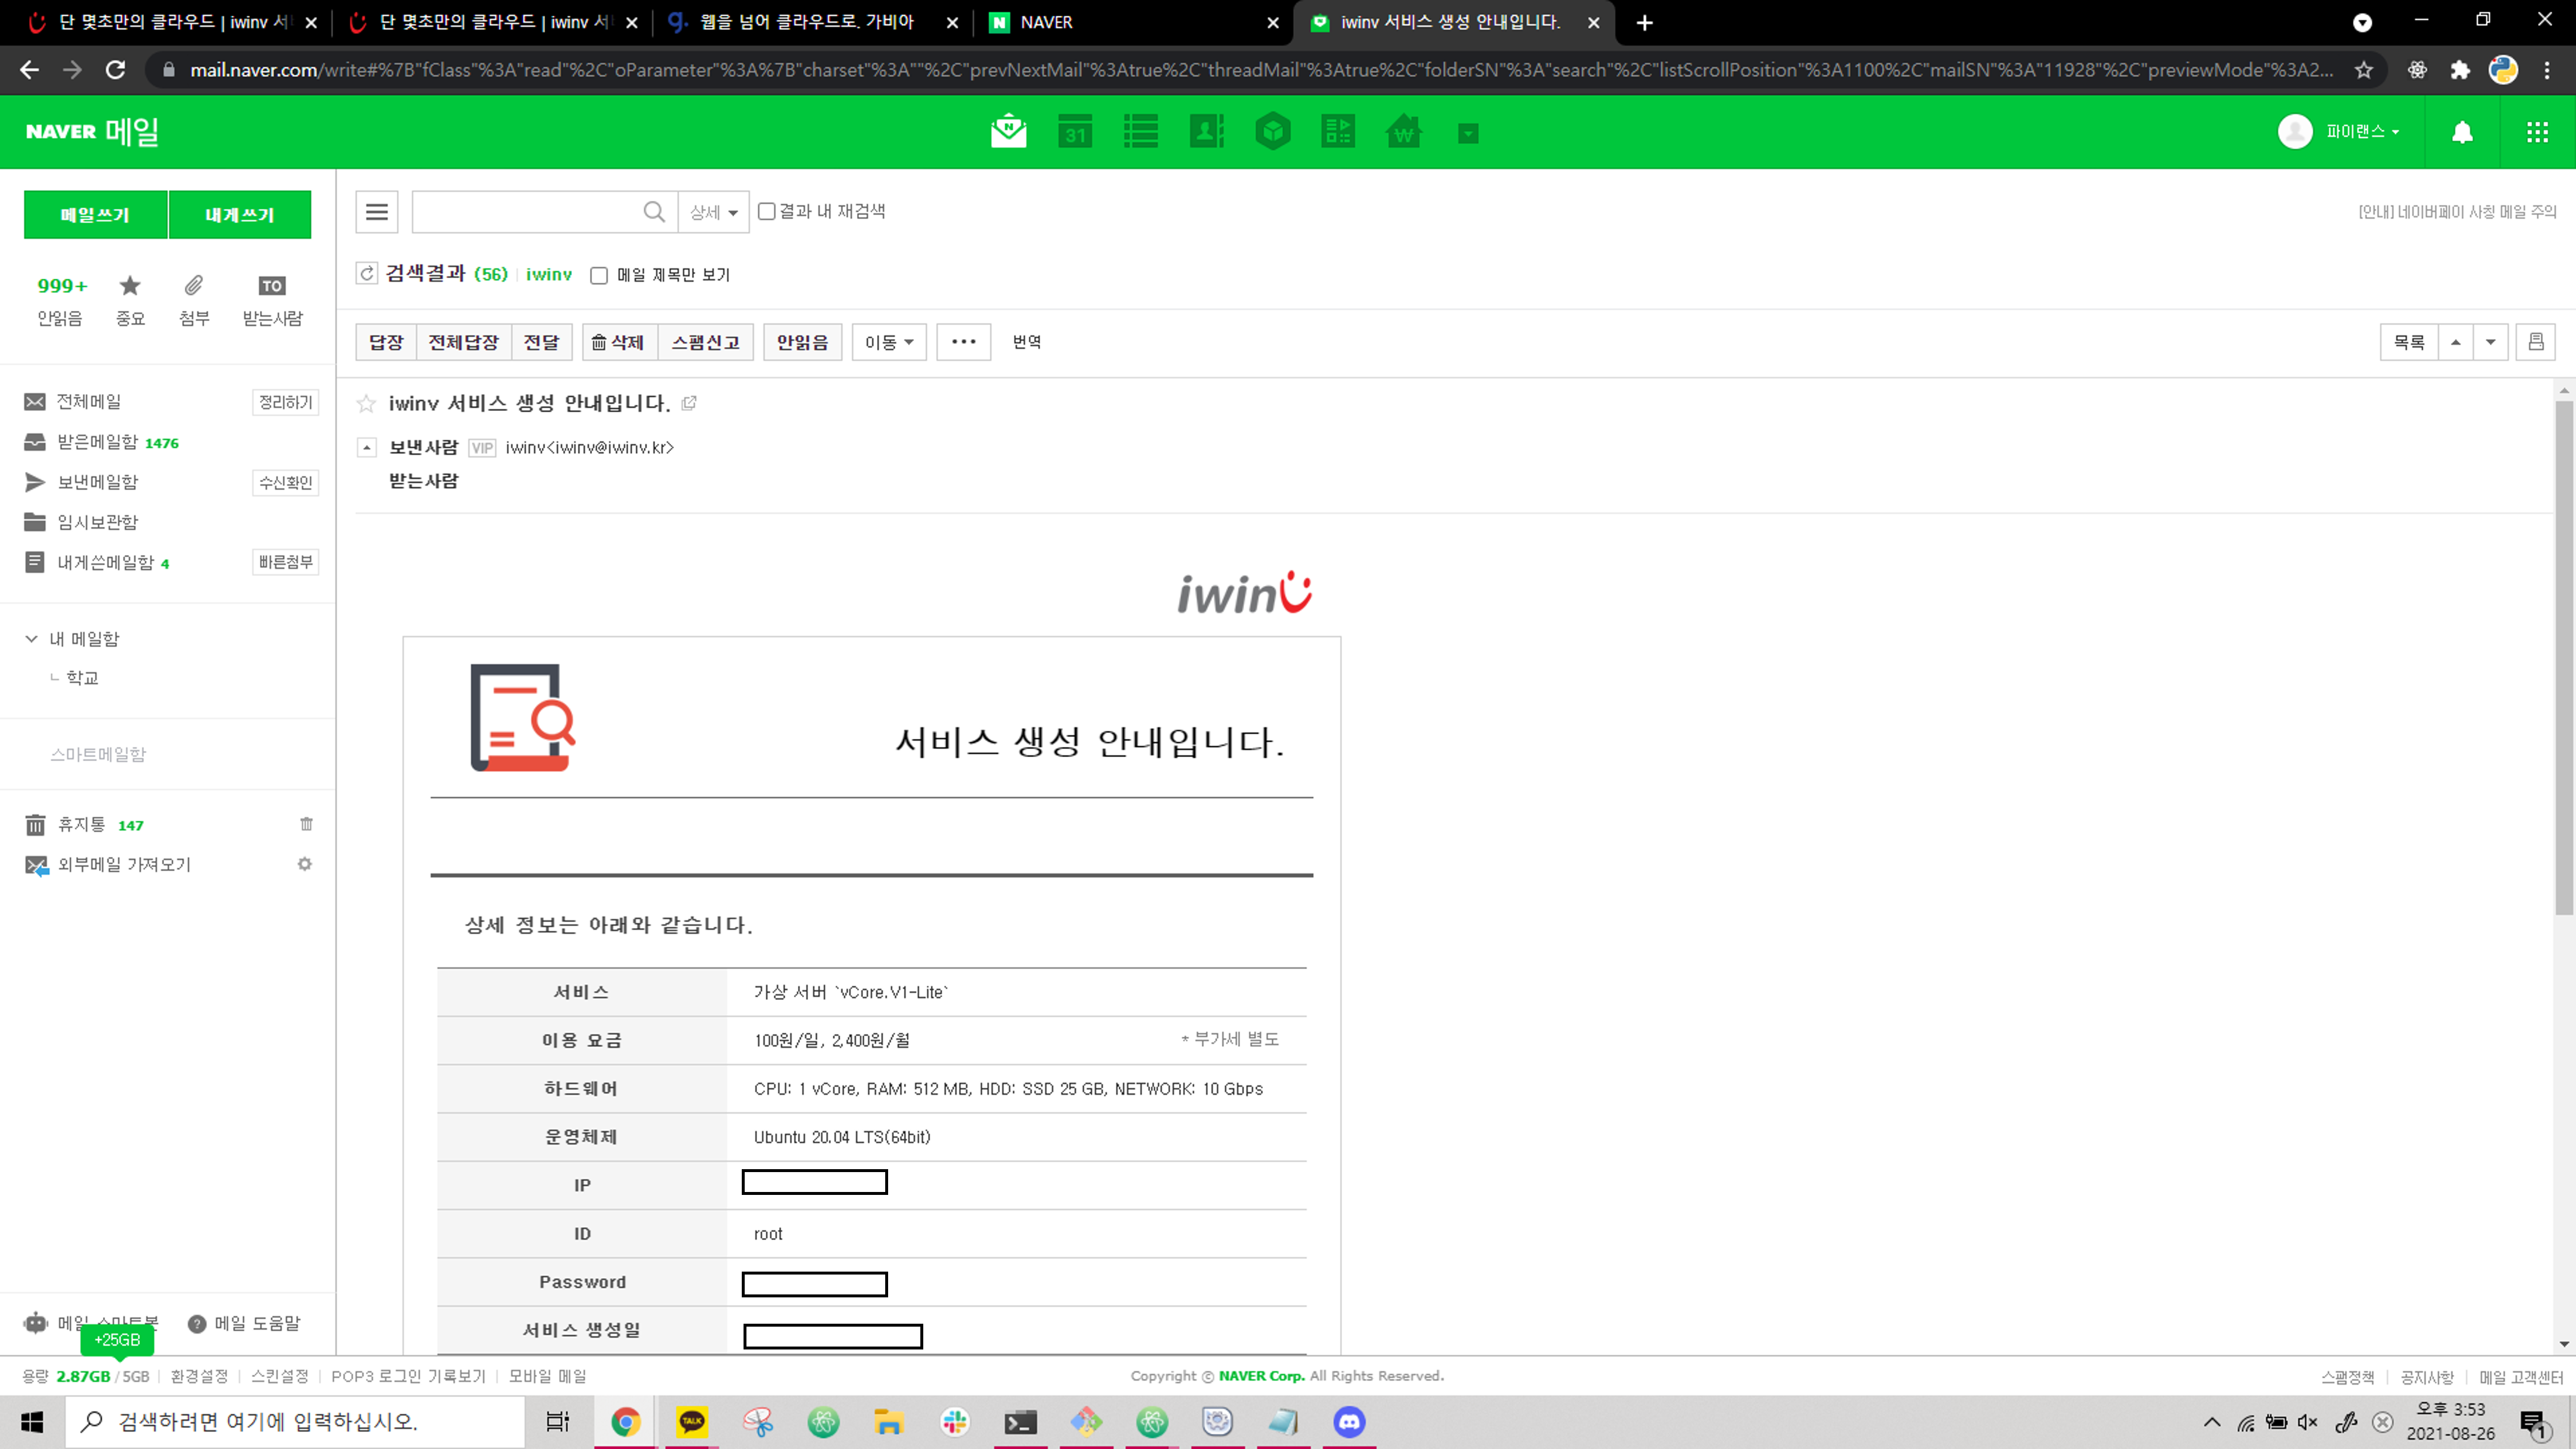The image size is (2576, 1449).
Task: Collapse the 내 메일함 folder tree
Action: pyautogui.click(x=31, y=639)
